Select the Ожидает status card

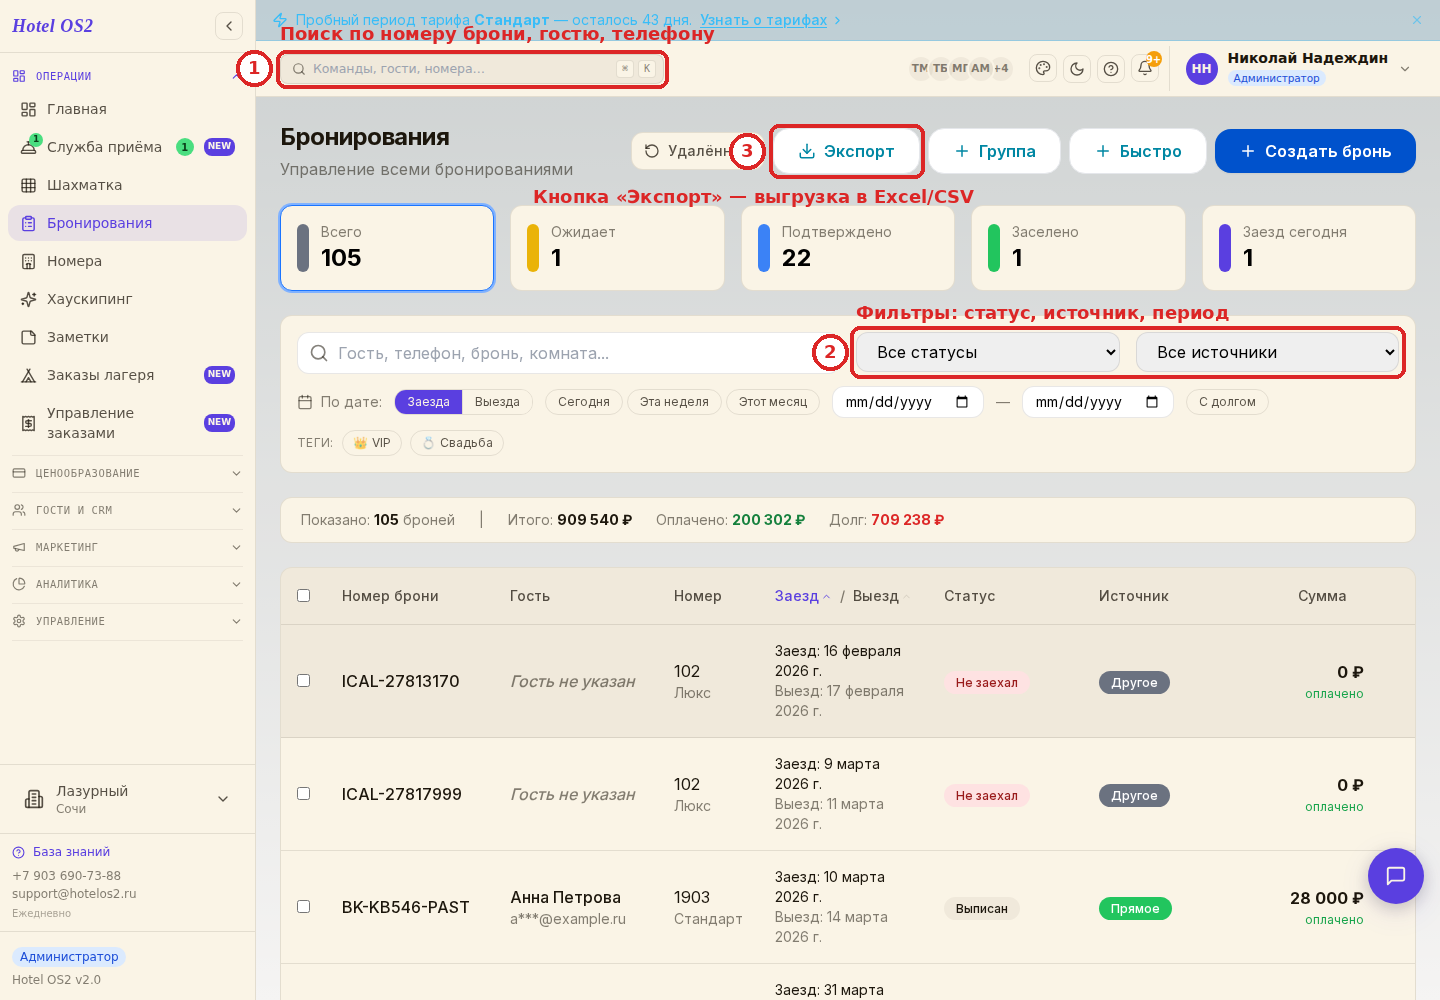point(617,248)
